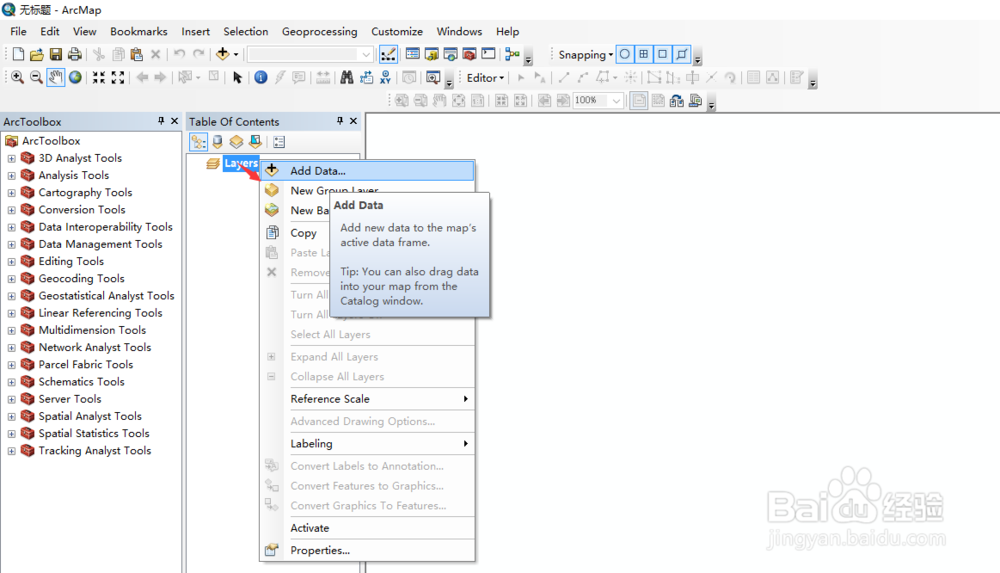Open the Geoprocessing menu

[320, 31]
